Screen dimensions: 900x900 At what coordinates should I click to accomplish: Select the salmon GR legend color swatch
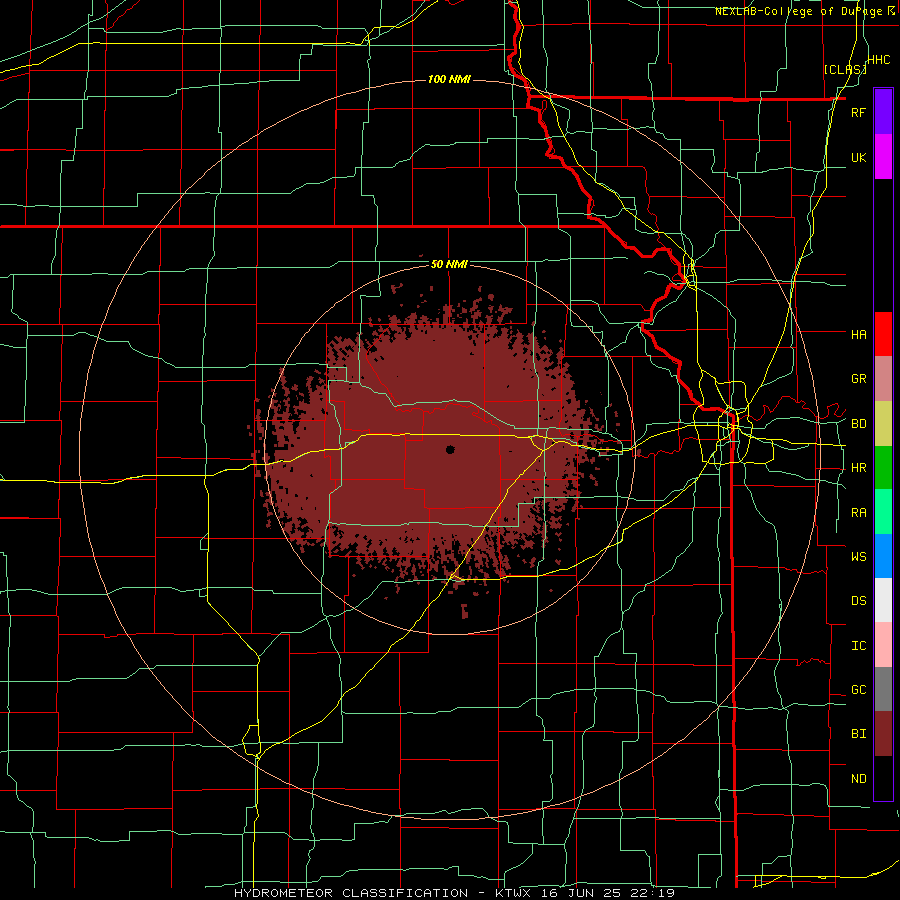[883, 379]
